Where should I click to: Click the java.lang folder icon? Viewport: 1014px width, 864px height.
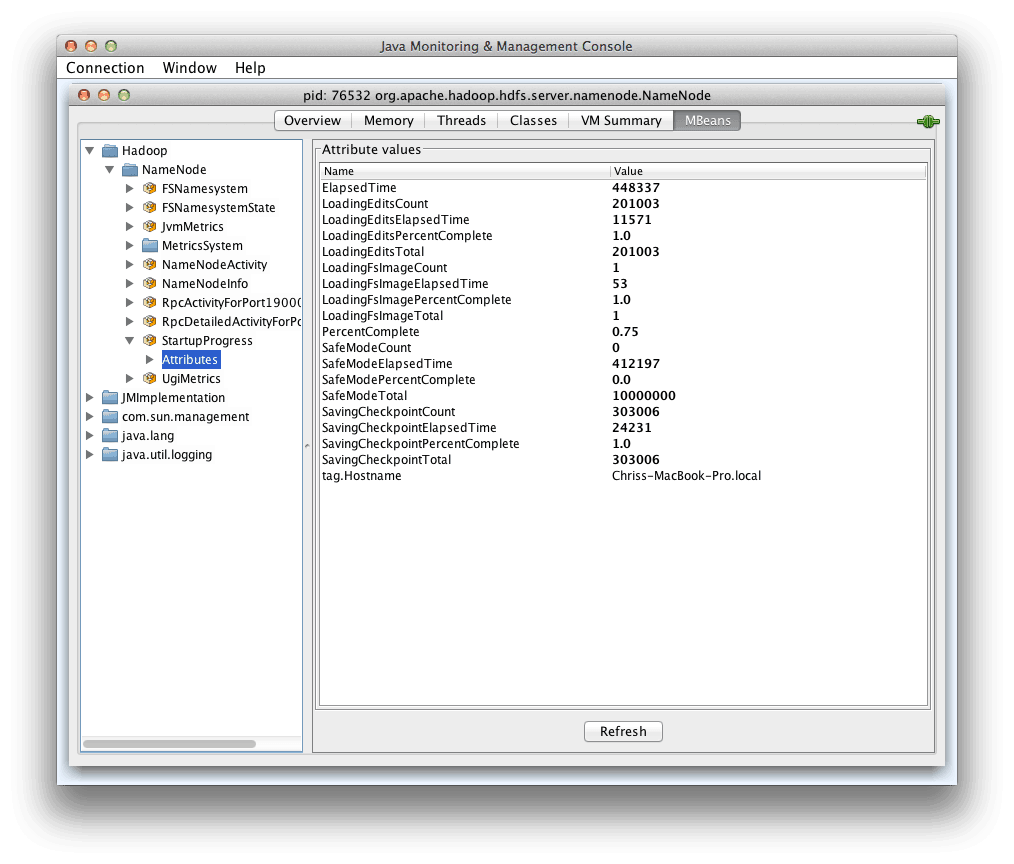(110, 436)
